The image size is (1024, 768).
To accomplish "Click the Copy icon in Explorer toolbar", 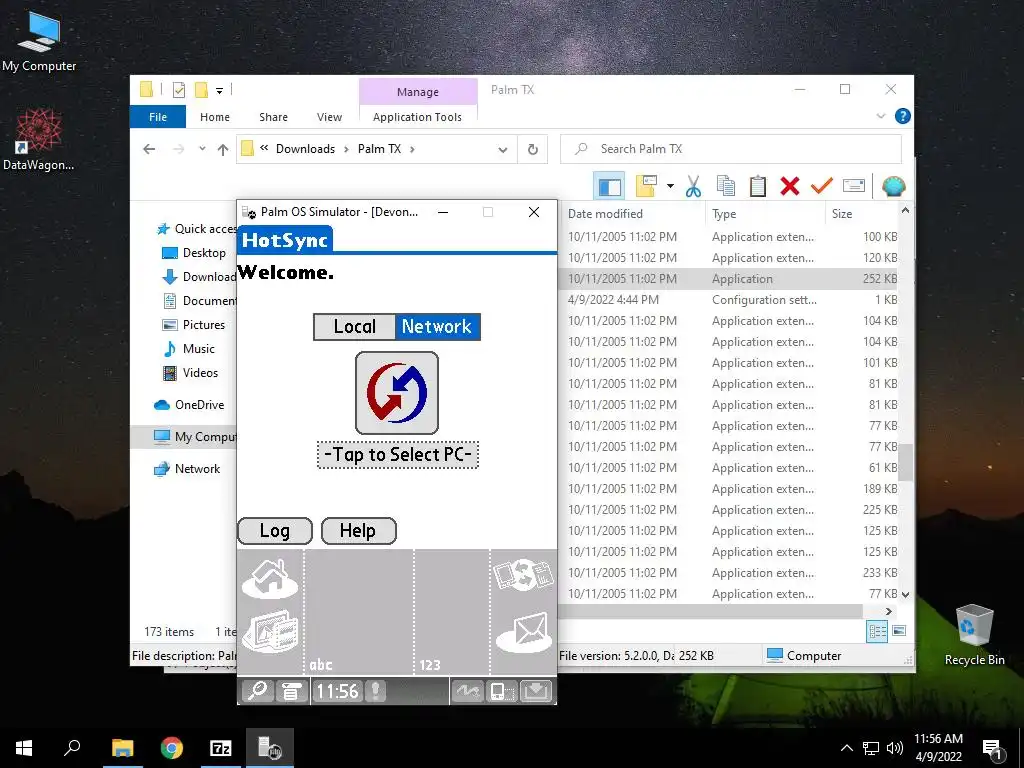I will pyautogui.click(x=726, y=186).
